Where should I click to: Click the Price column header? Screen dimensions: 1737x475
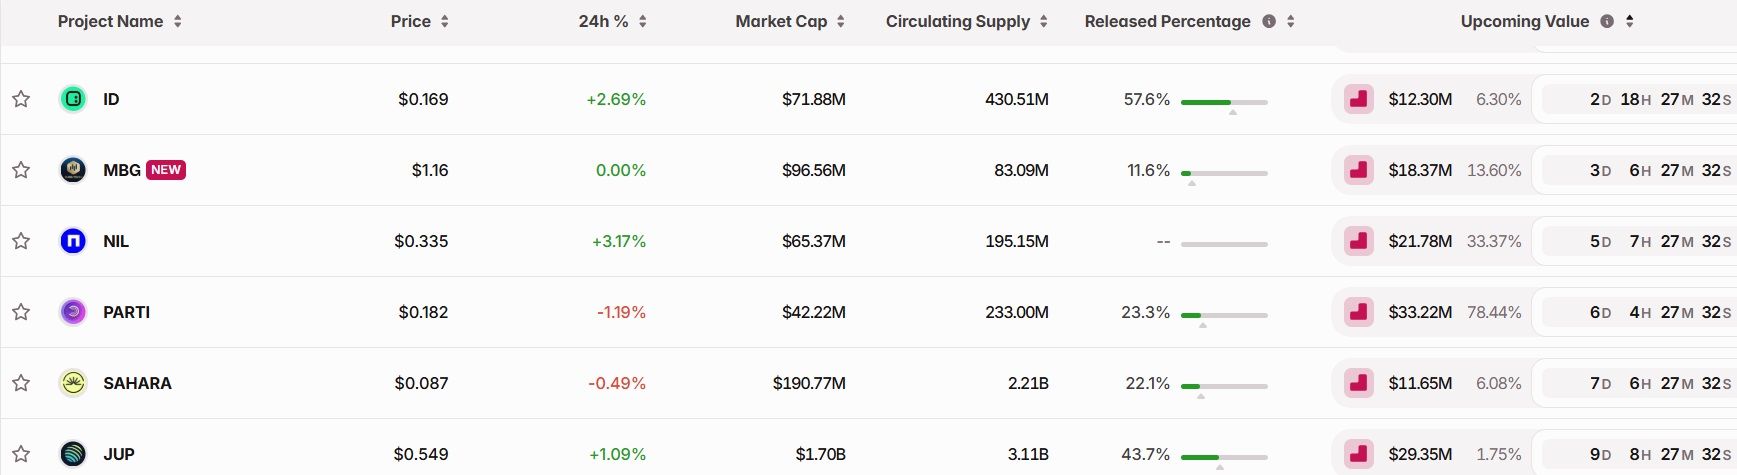click(x=410, y=21)
